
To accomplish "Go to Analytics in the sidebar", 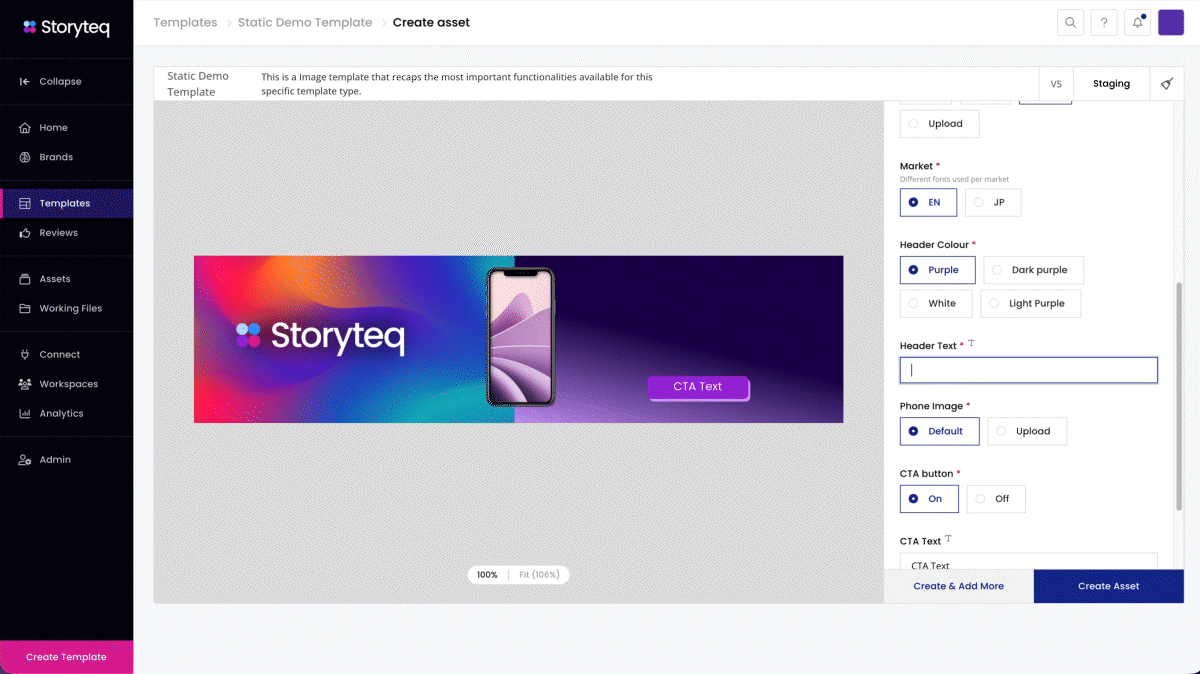I will 61,414.
